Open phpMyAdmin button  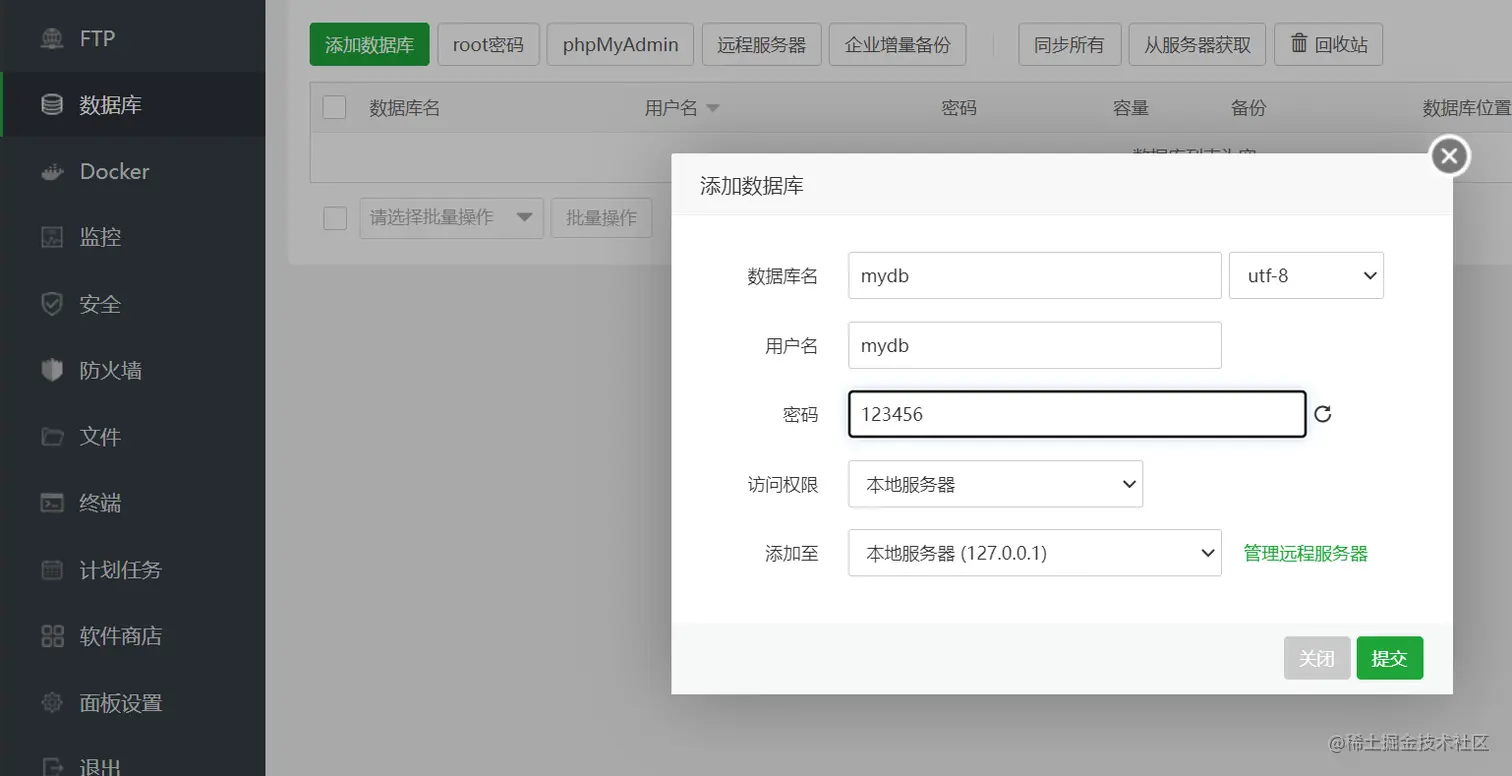pyautogui.click(x=621, y=45)
